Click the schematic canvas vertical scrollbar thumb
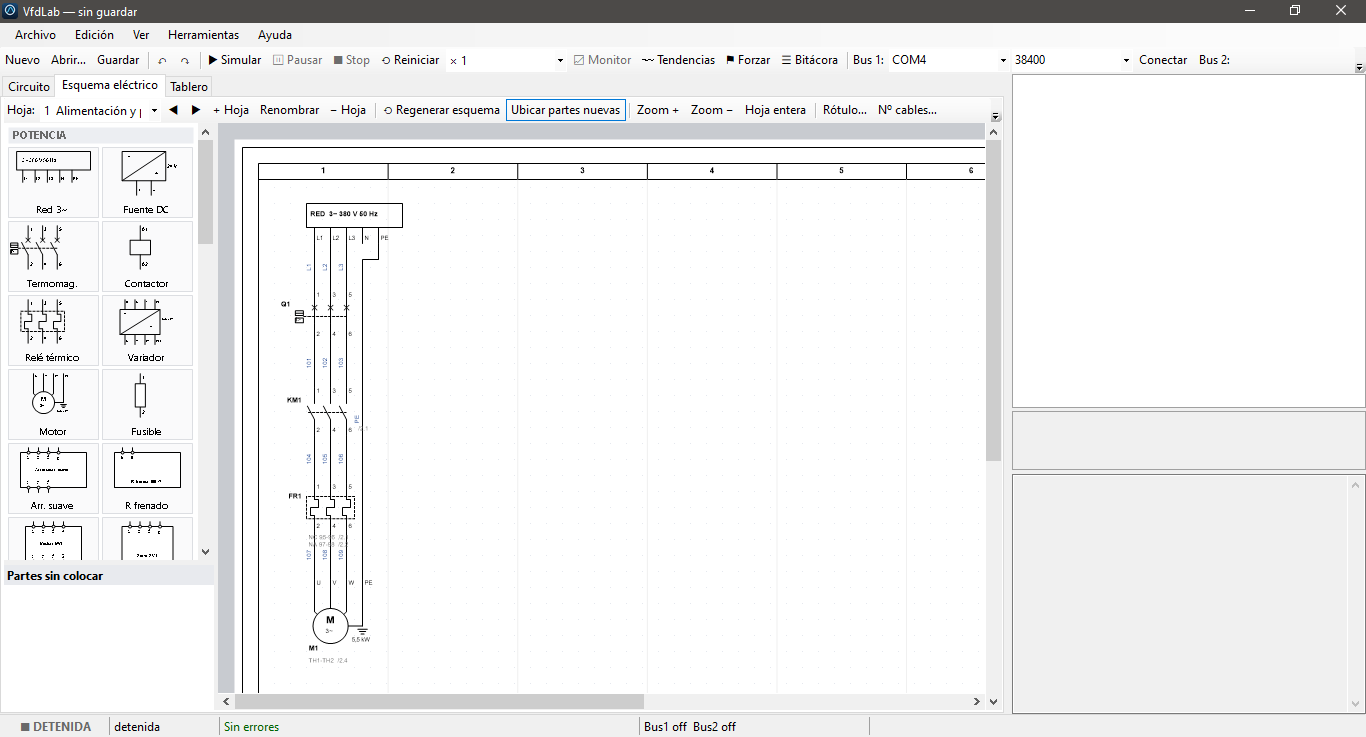This screenshot has height=737, width=1366. (993, 300)
